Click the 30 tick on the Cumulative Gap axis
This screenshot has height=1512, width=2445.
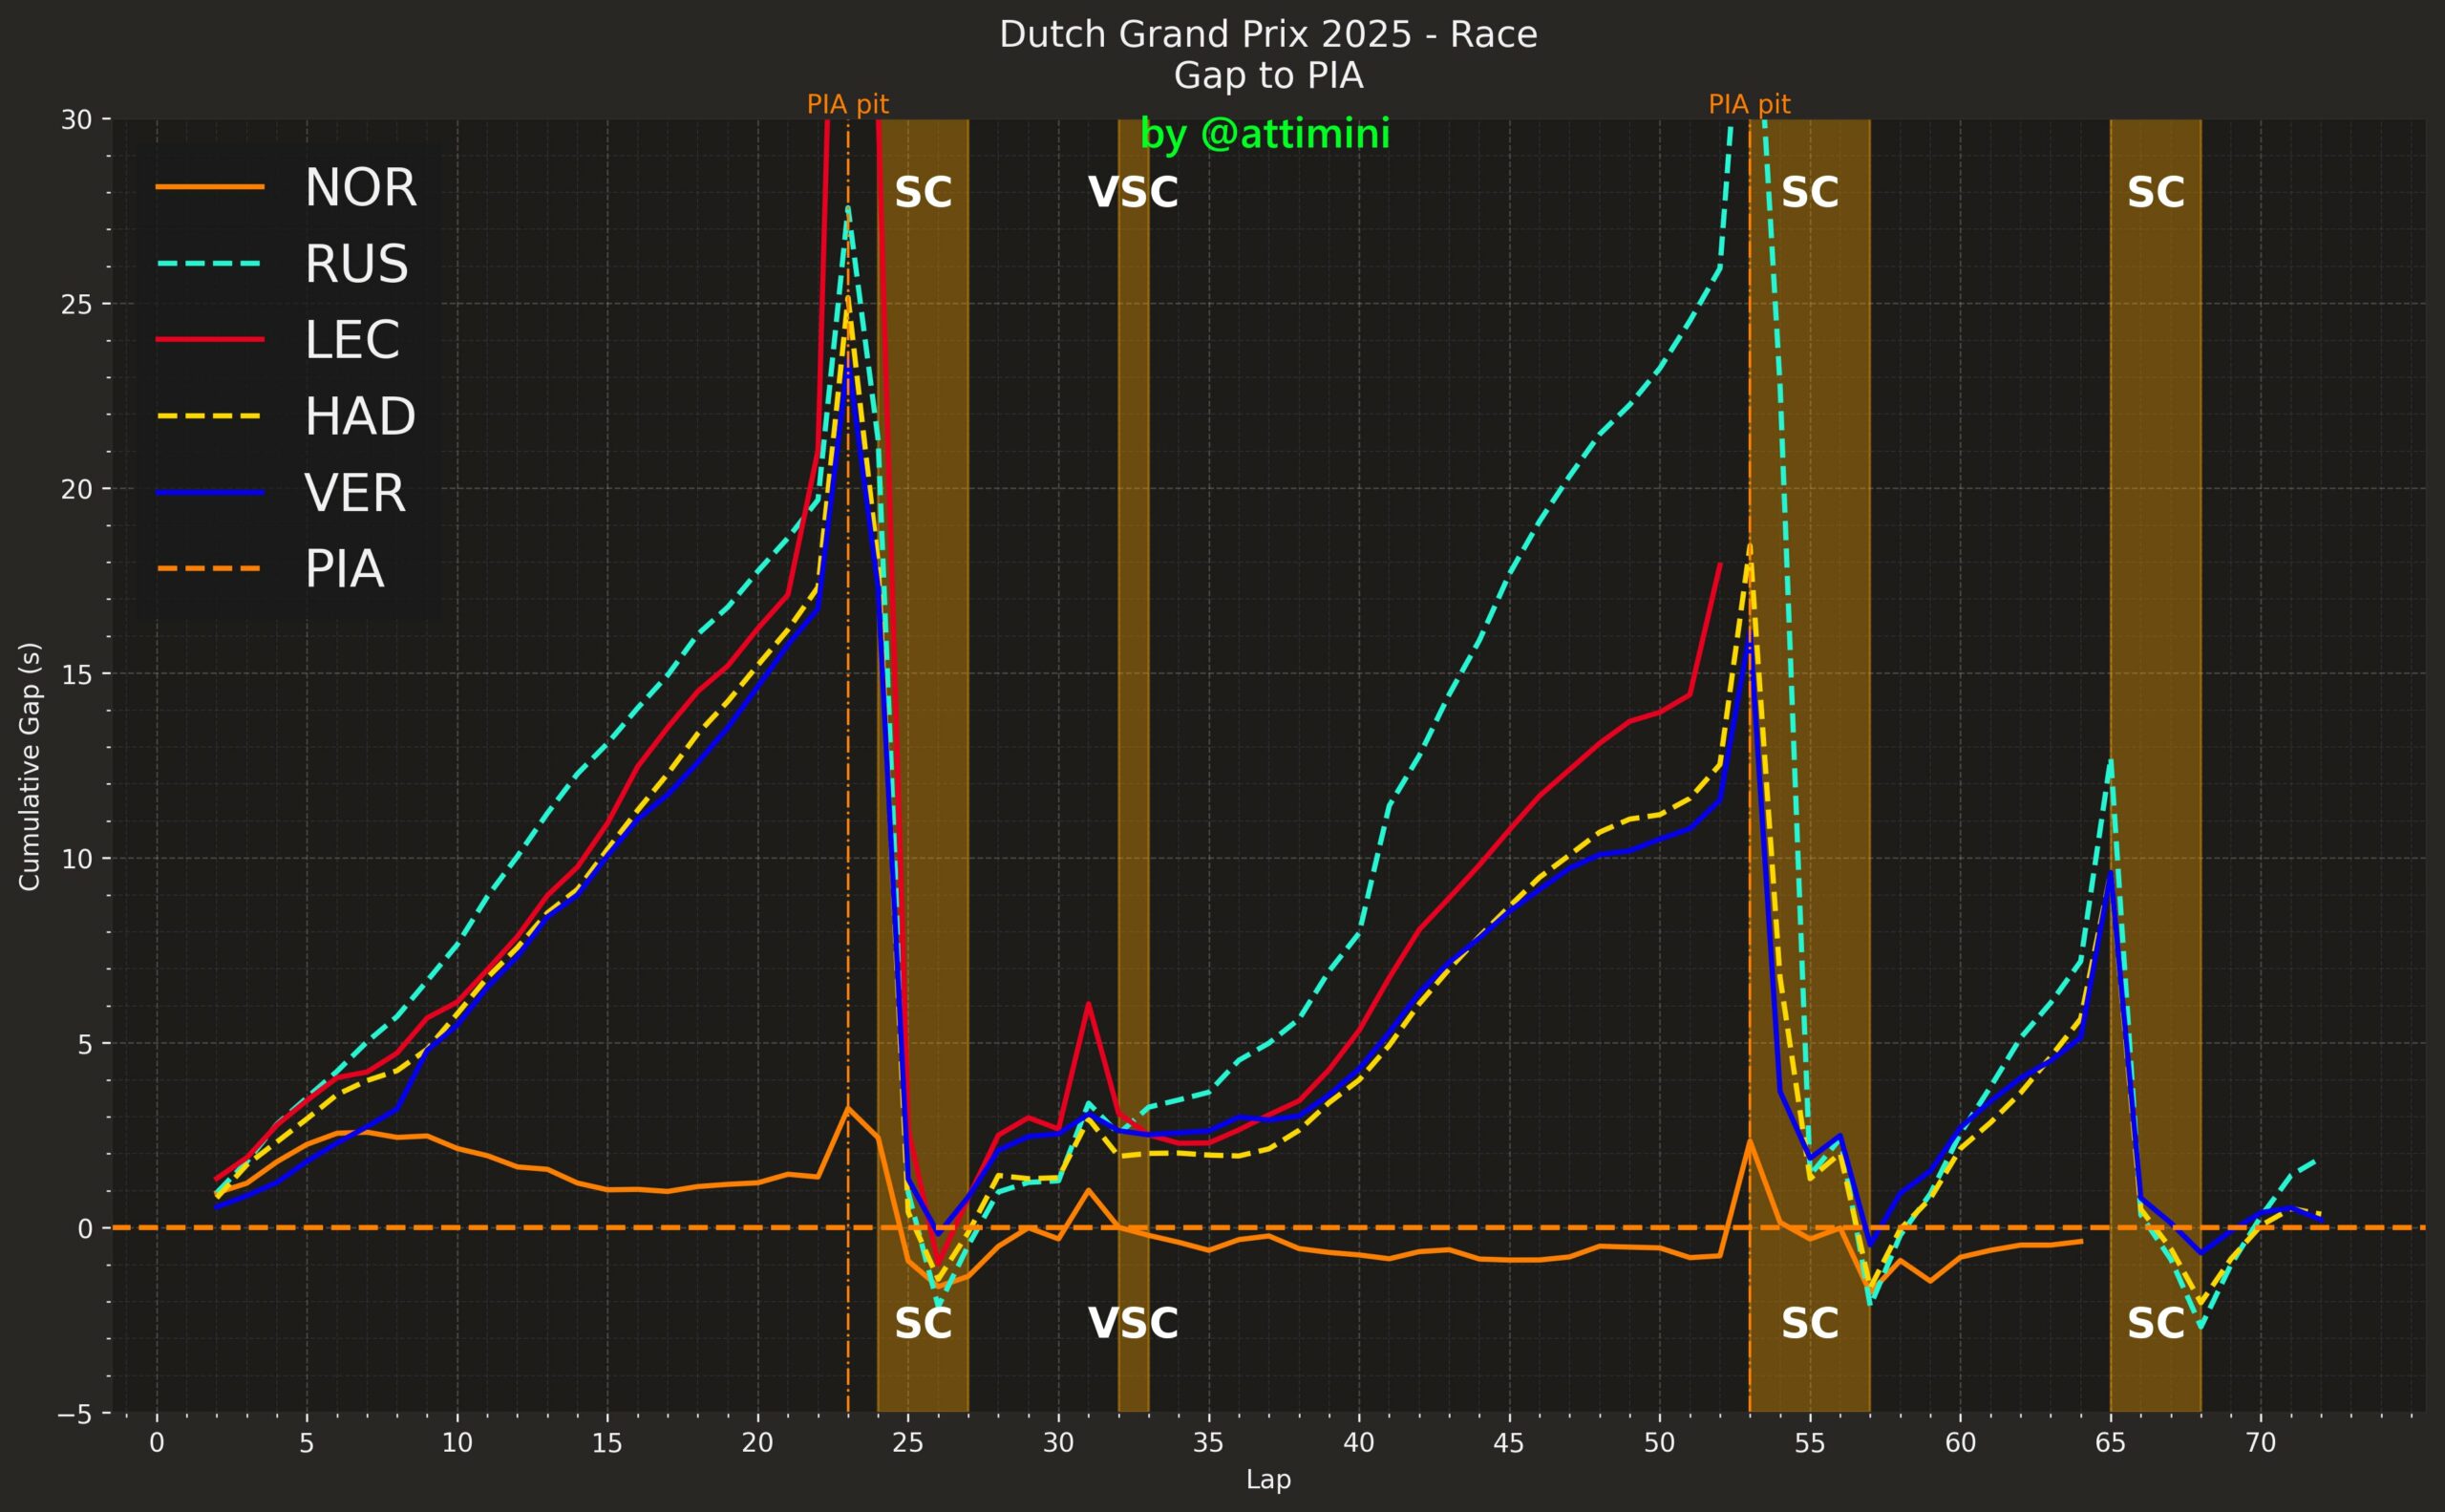(79, 119)
